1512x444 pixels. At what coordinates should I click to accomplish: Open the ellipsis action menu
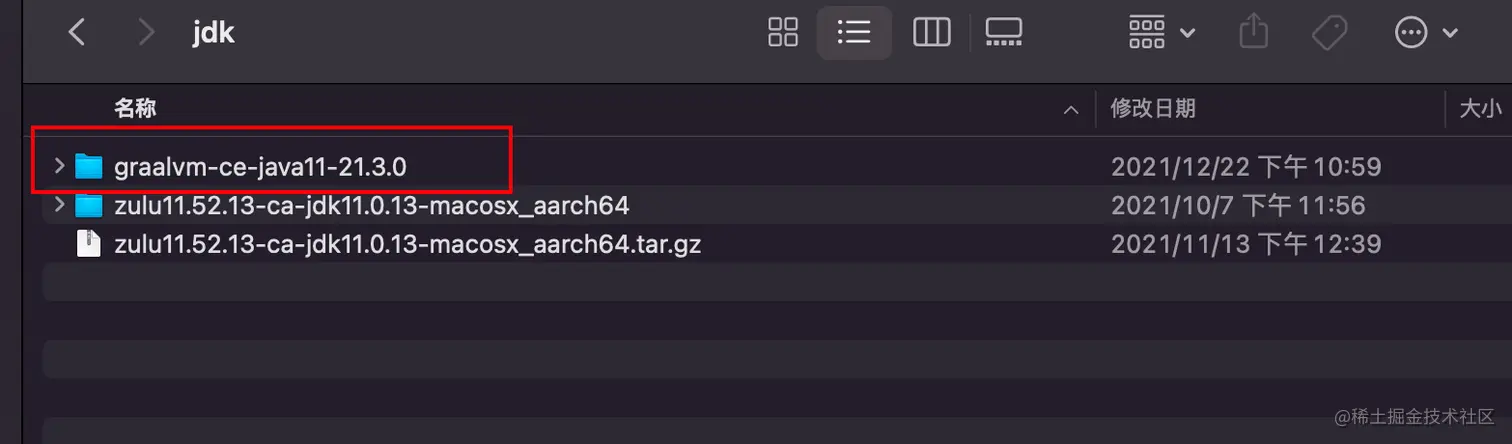pos(1426,33)
